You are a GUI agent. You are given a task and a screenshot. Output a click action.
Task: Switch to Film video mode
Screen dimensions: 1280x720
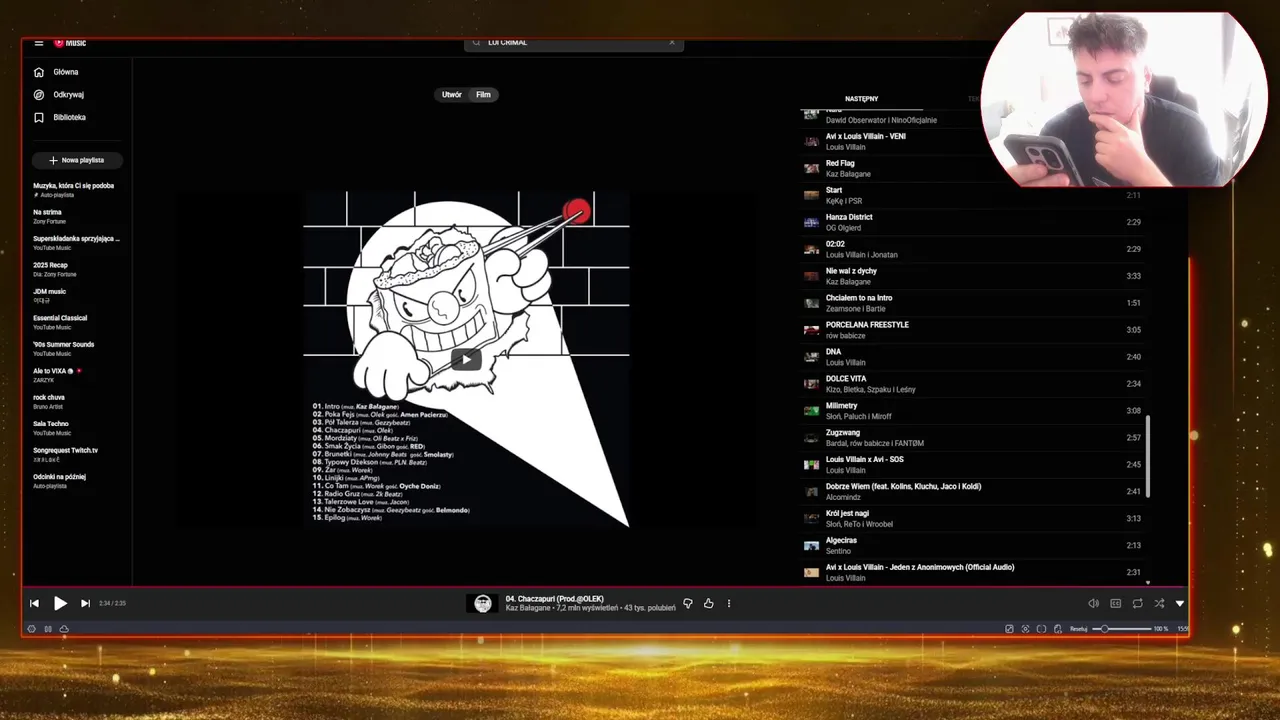(483, 95)
